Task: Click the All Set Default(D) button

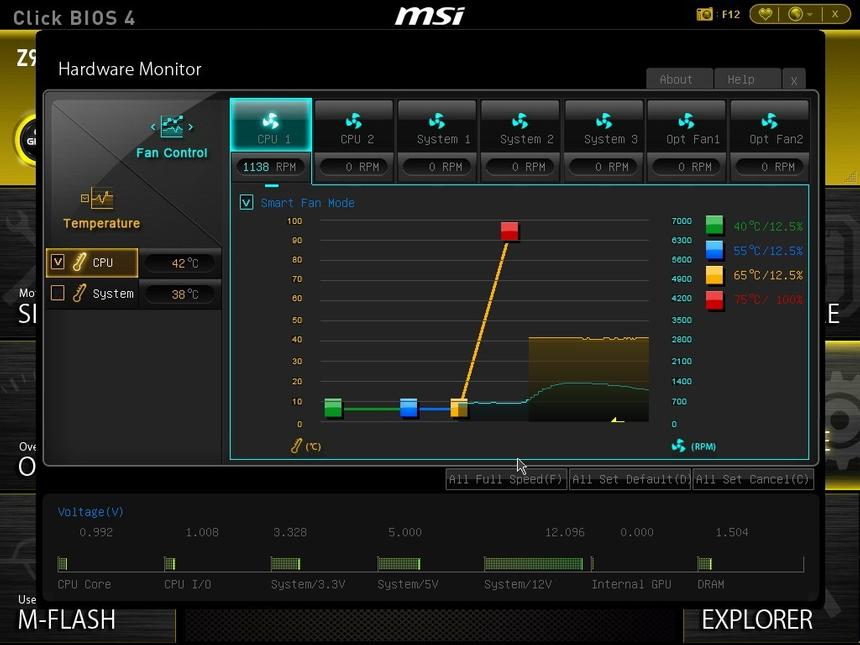Action: click(x=630, y=479)
